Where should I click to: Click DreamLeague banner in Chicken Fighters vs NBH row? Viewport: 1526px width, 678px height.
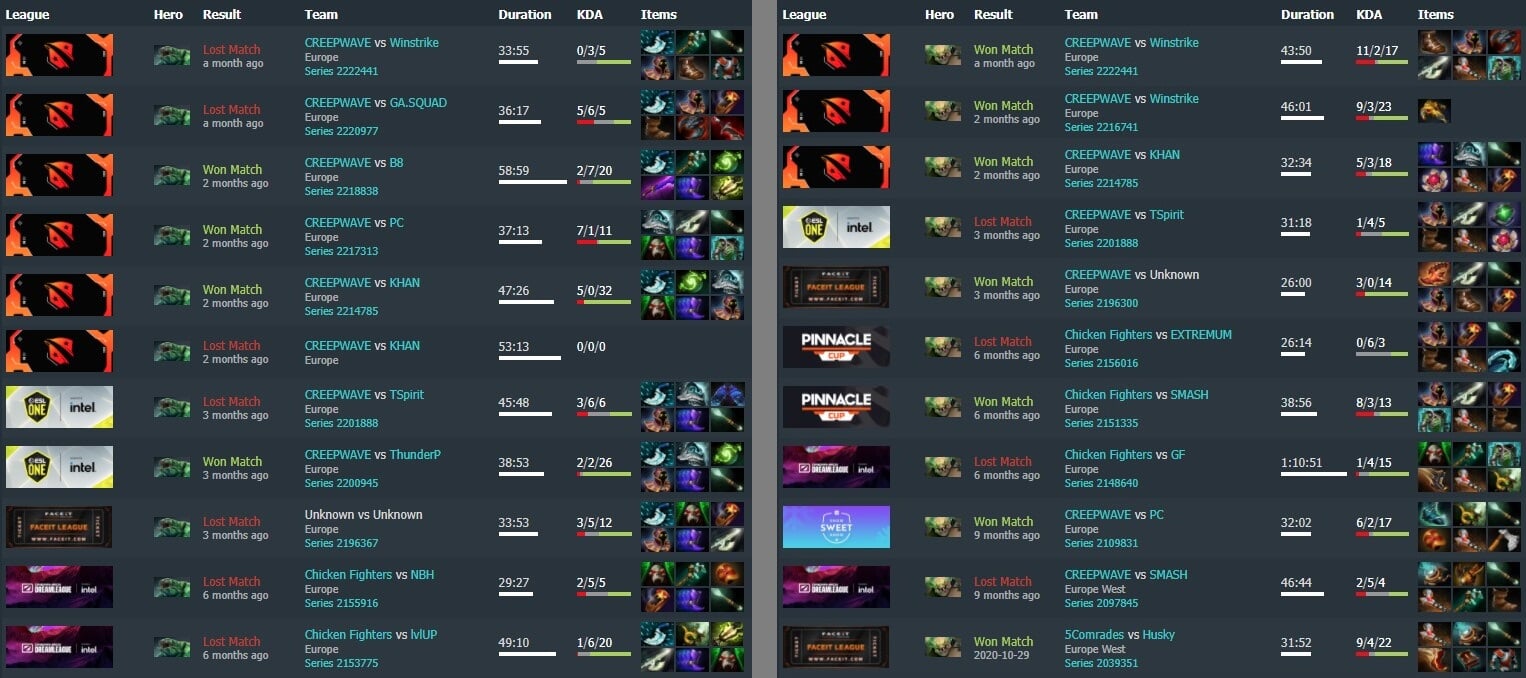coord(59,587)
